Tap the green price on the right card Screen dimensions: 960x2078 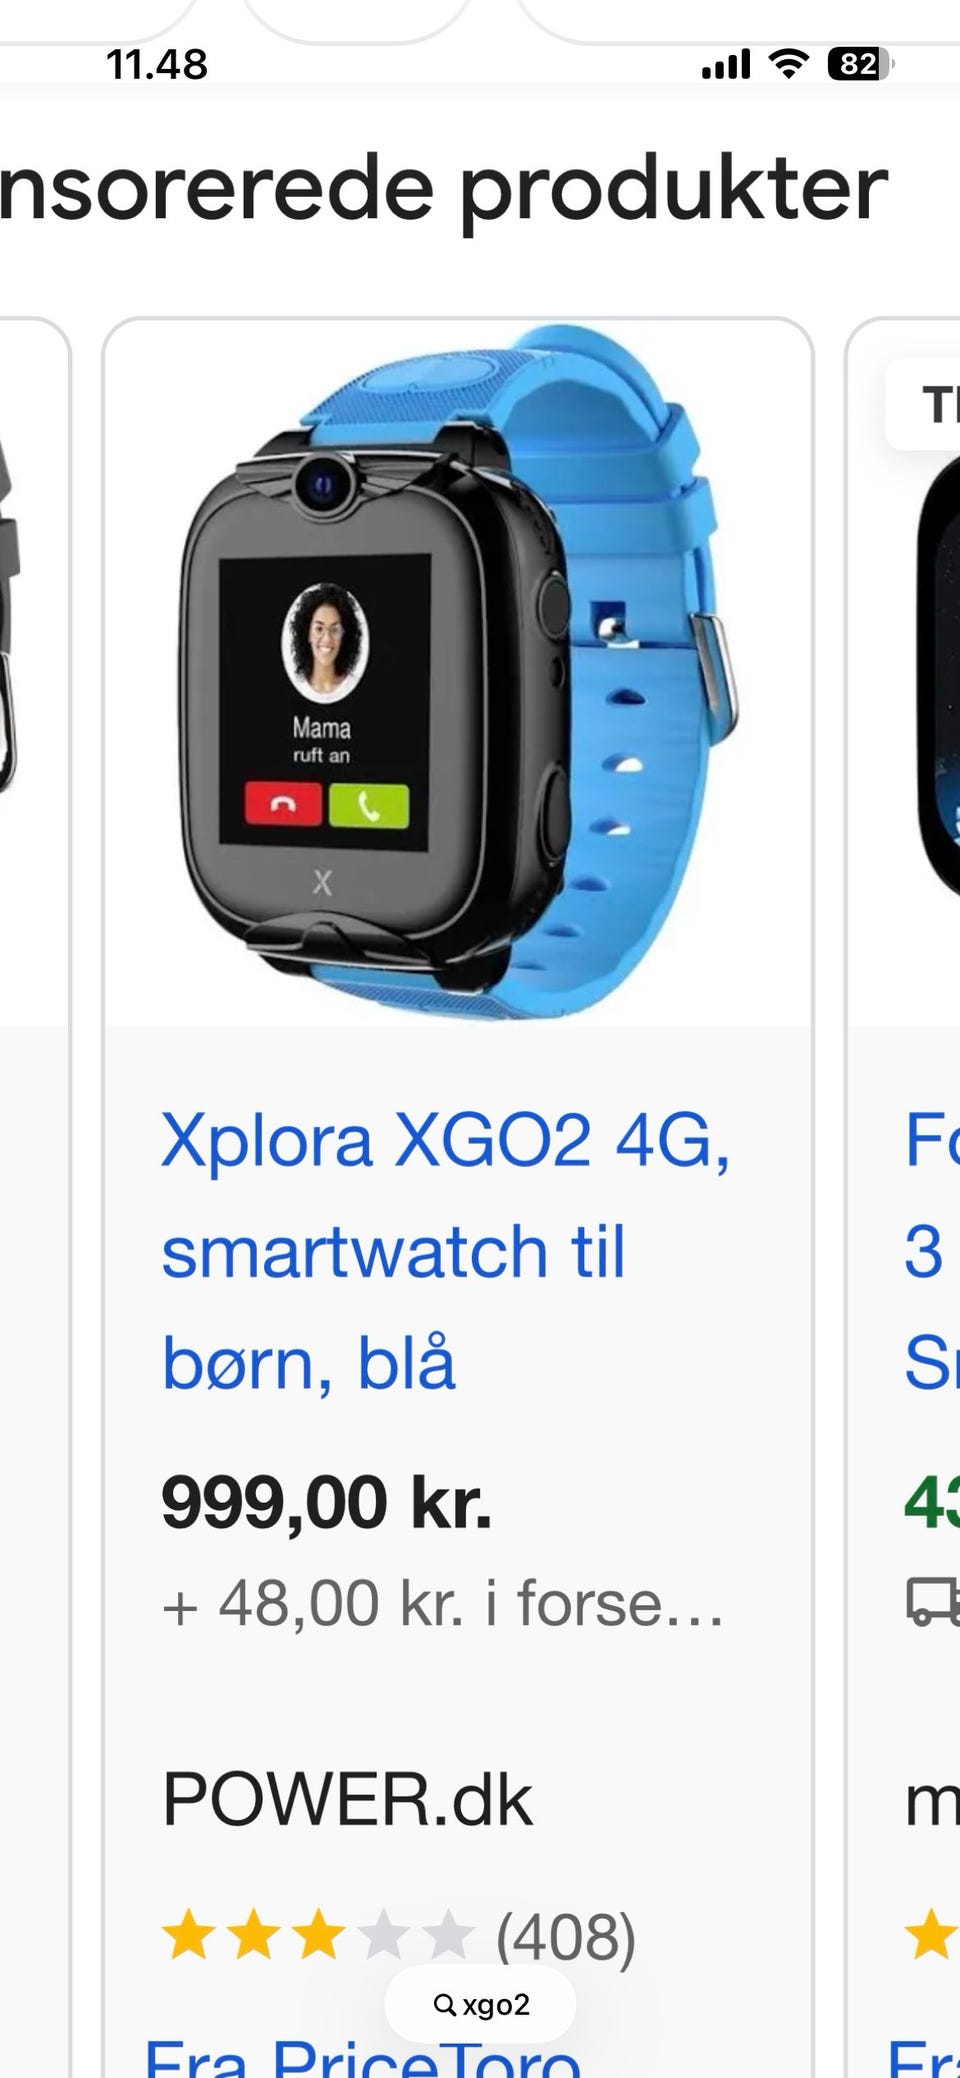(932, 1502)
